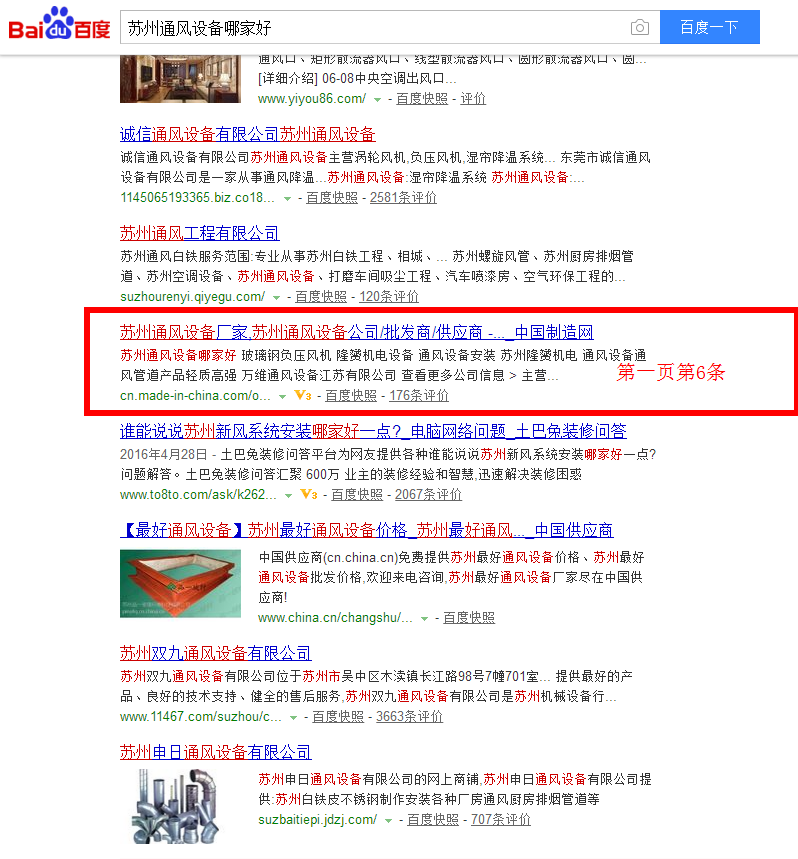
Task: Open 苏州双九通风设备有限公司 result title
Action: [x=216, y=654]
